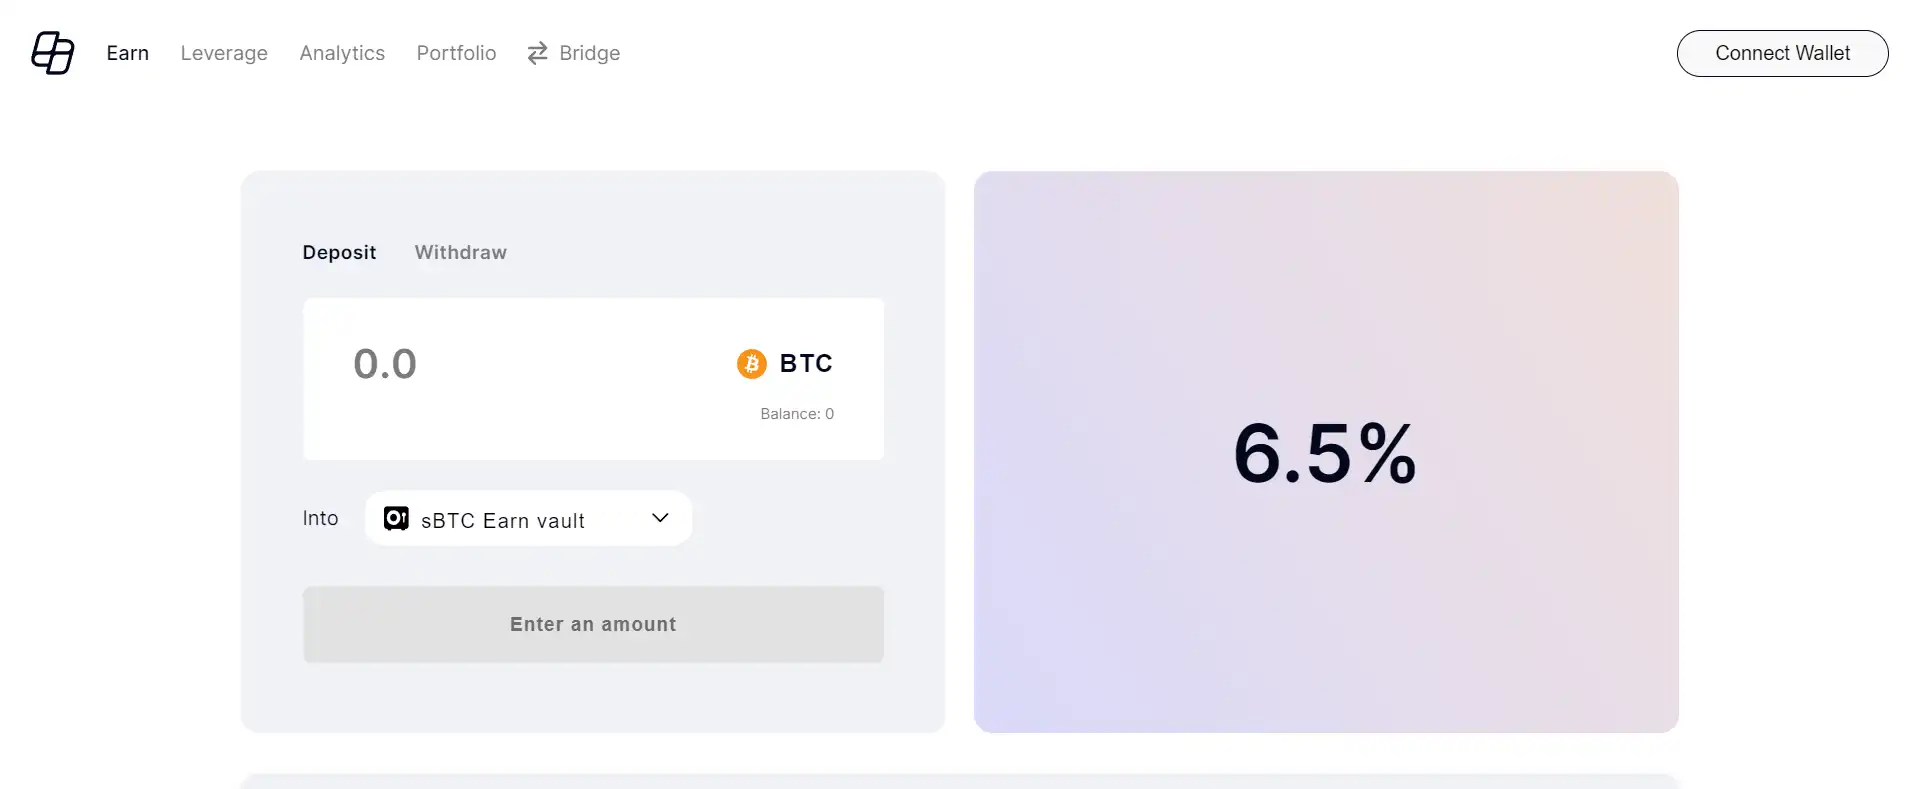Open the Earn navigation item

127,53
